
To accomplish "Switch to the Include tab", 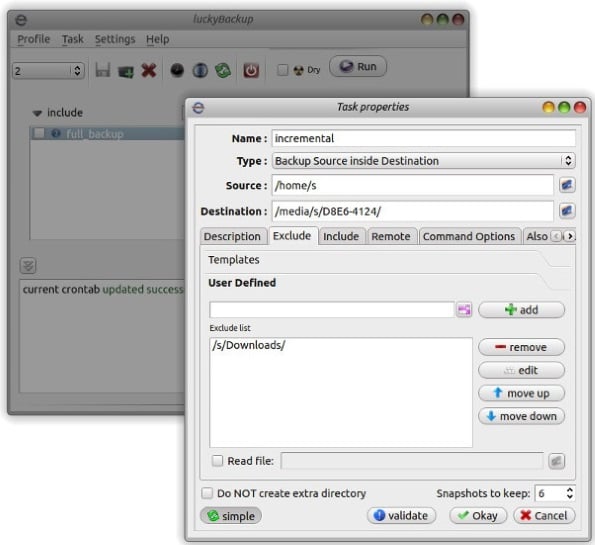I will point(341,236).
